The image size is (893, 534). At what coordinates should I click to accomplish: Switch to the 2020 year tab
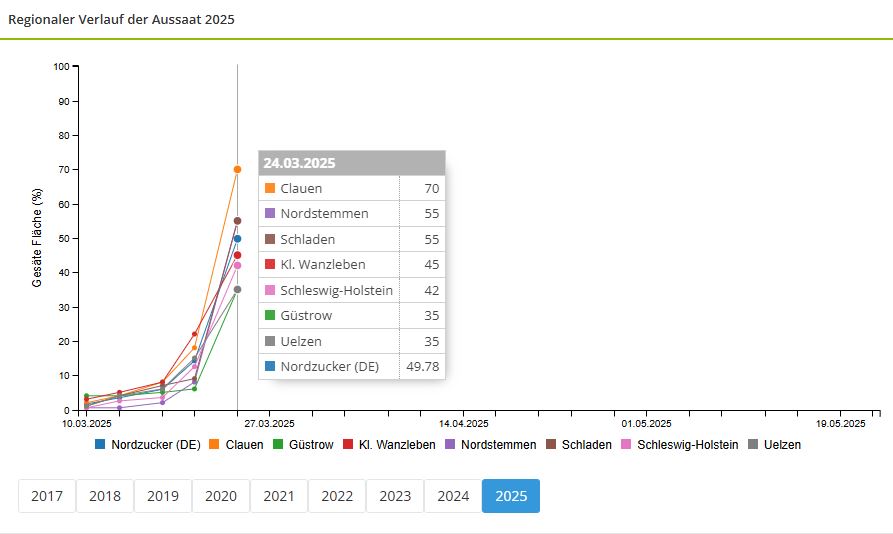click(221, 496)
